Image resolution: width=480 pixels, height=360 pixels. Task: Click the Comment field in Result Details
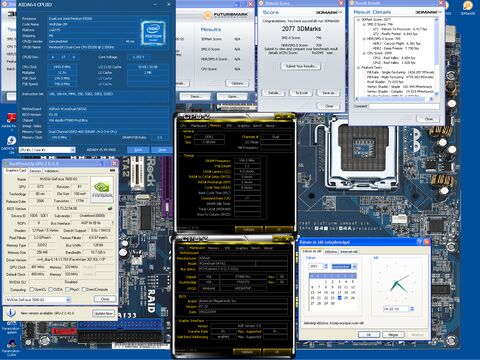404,106
